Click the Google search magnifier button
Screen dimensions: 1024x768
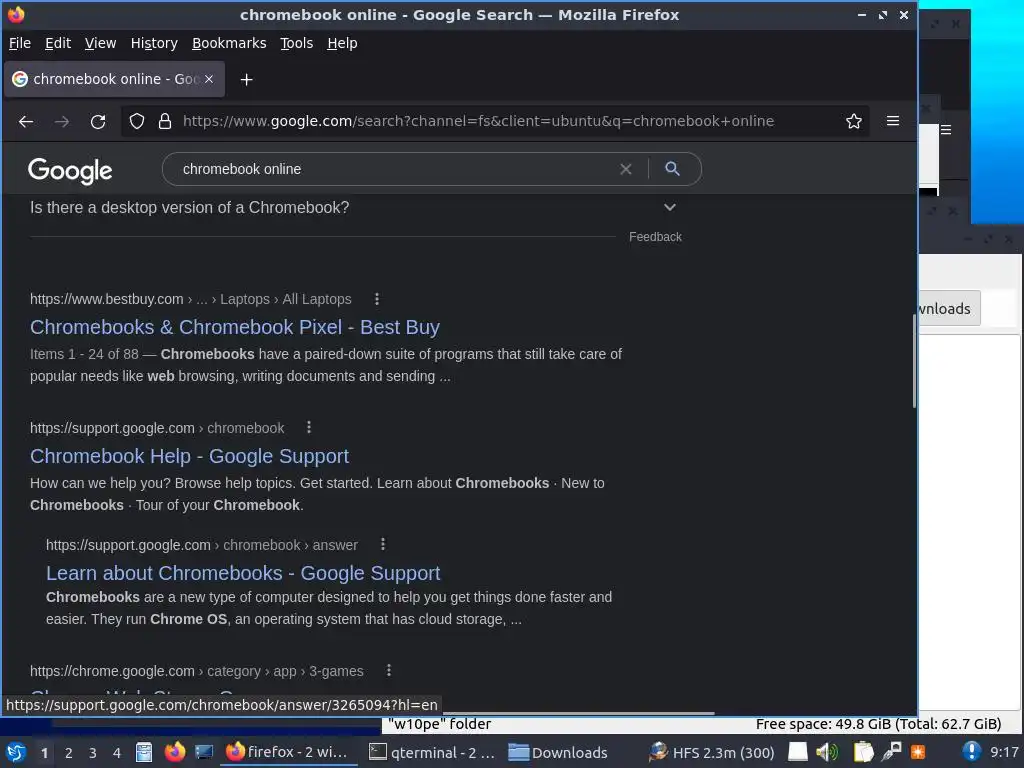[x=672, y=169]
